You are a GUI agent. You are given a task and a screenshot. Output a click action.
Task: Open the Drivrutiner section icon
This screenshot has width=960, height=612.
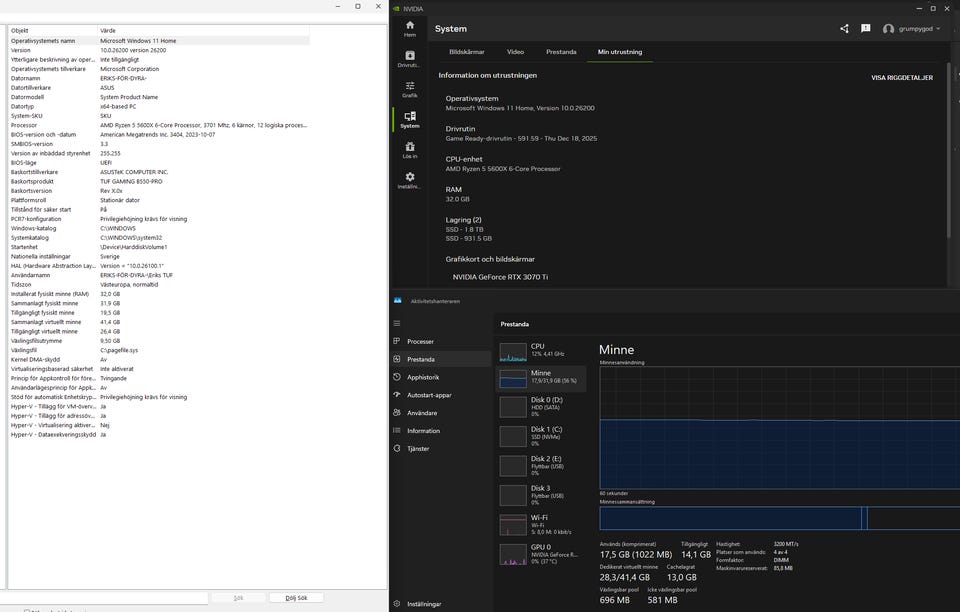click(409, 59)
